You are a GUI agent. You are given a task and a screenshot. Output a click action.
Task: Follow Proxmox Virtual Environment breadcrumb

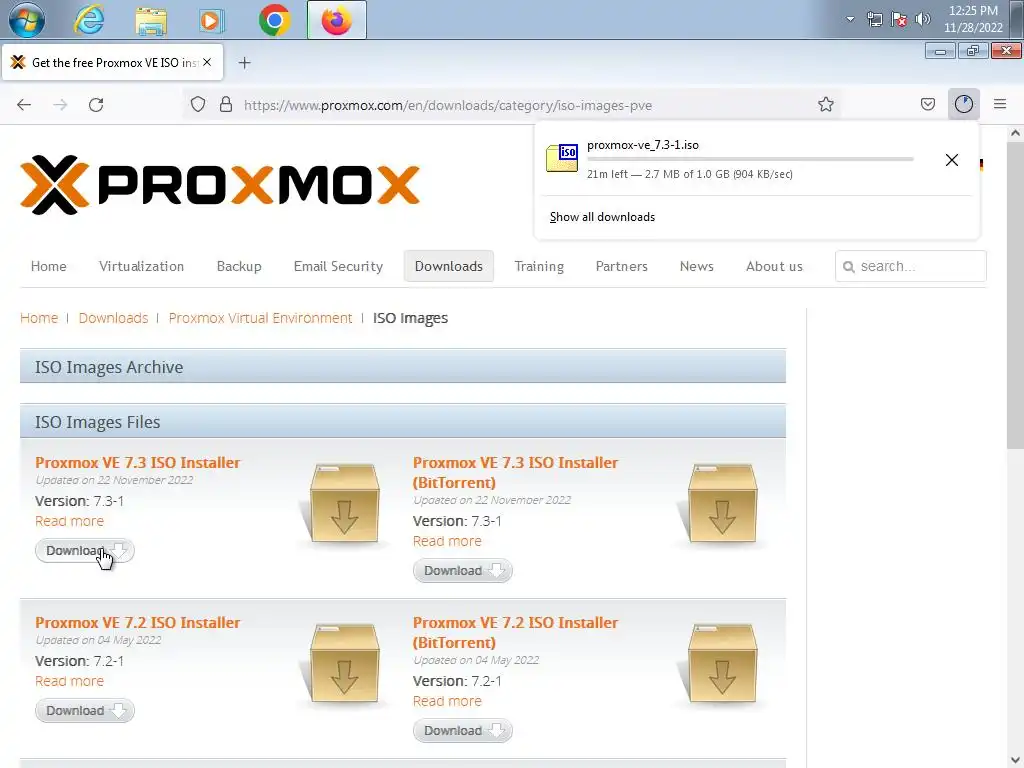[261, 318]
